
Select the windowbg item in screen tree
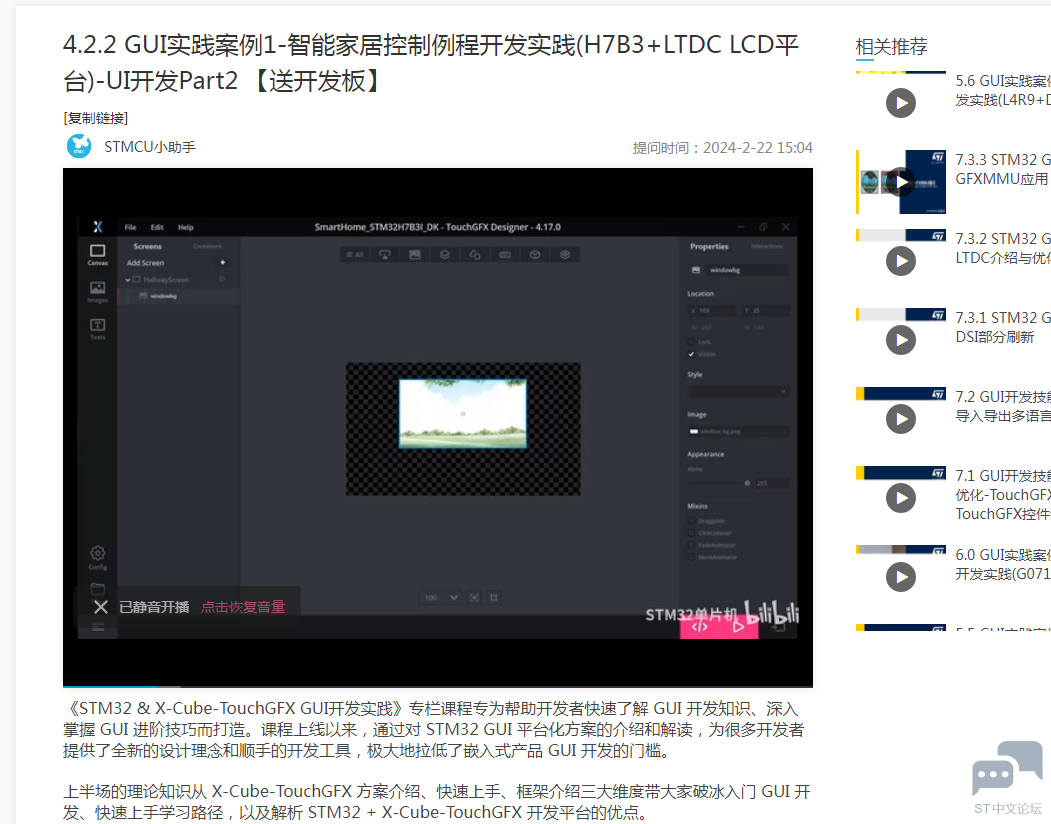178,296
